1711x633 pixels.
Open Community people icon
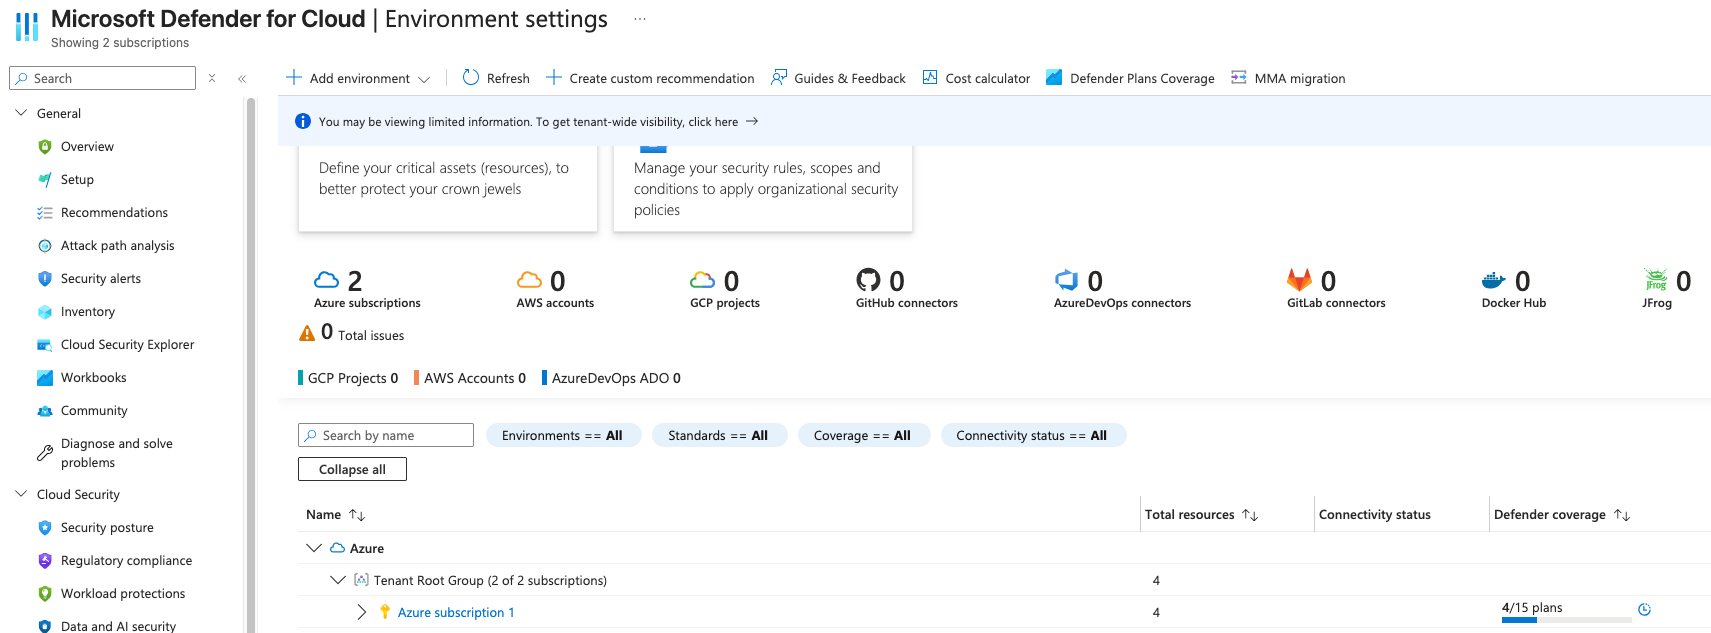click(45, 411)
